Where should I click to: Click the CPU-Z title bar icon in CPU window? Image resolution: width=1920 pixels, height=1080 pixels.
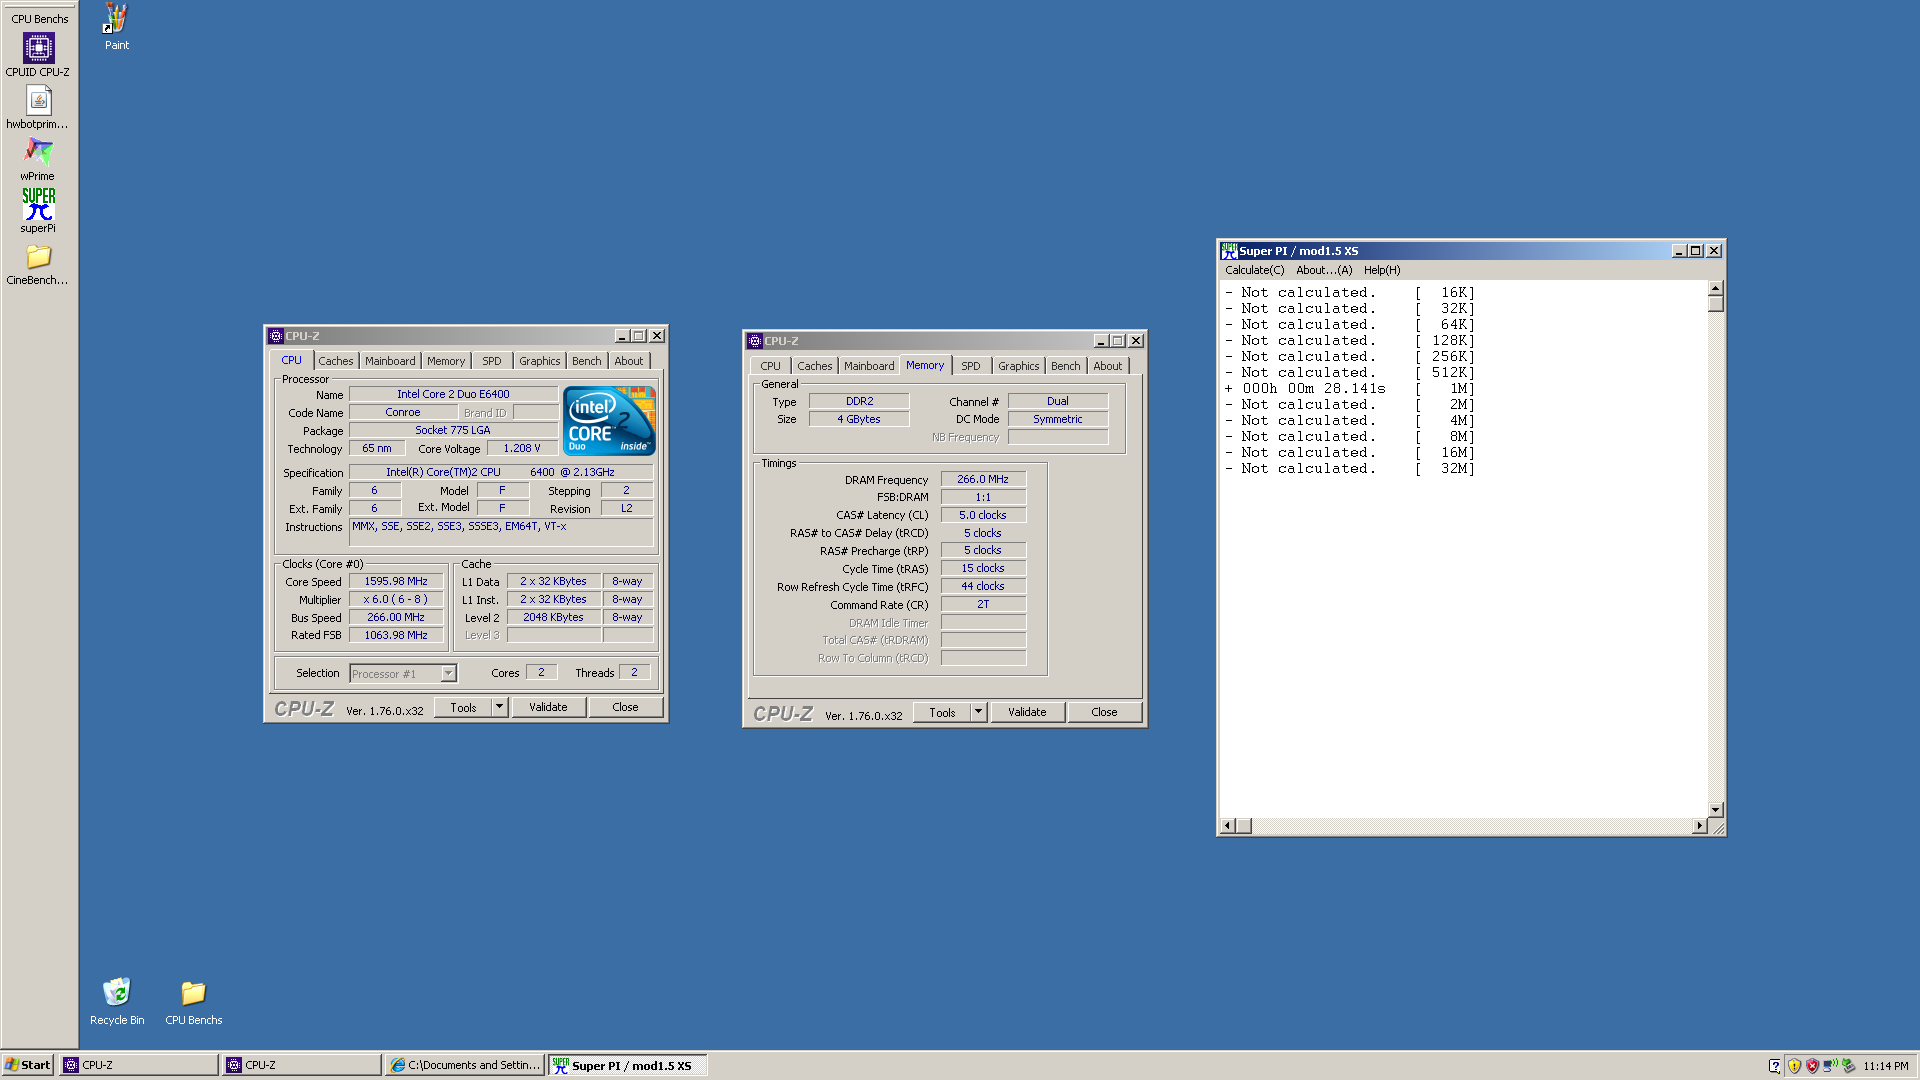click(276, 336)
